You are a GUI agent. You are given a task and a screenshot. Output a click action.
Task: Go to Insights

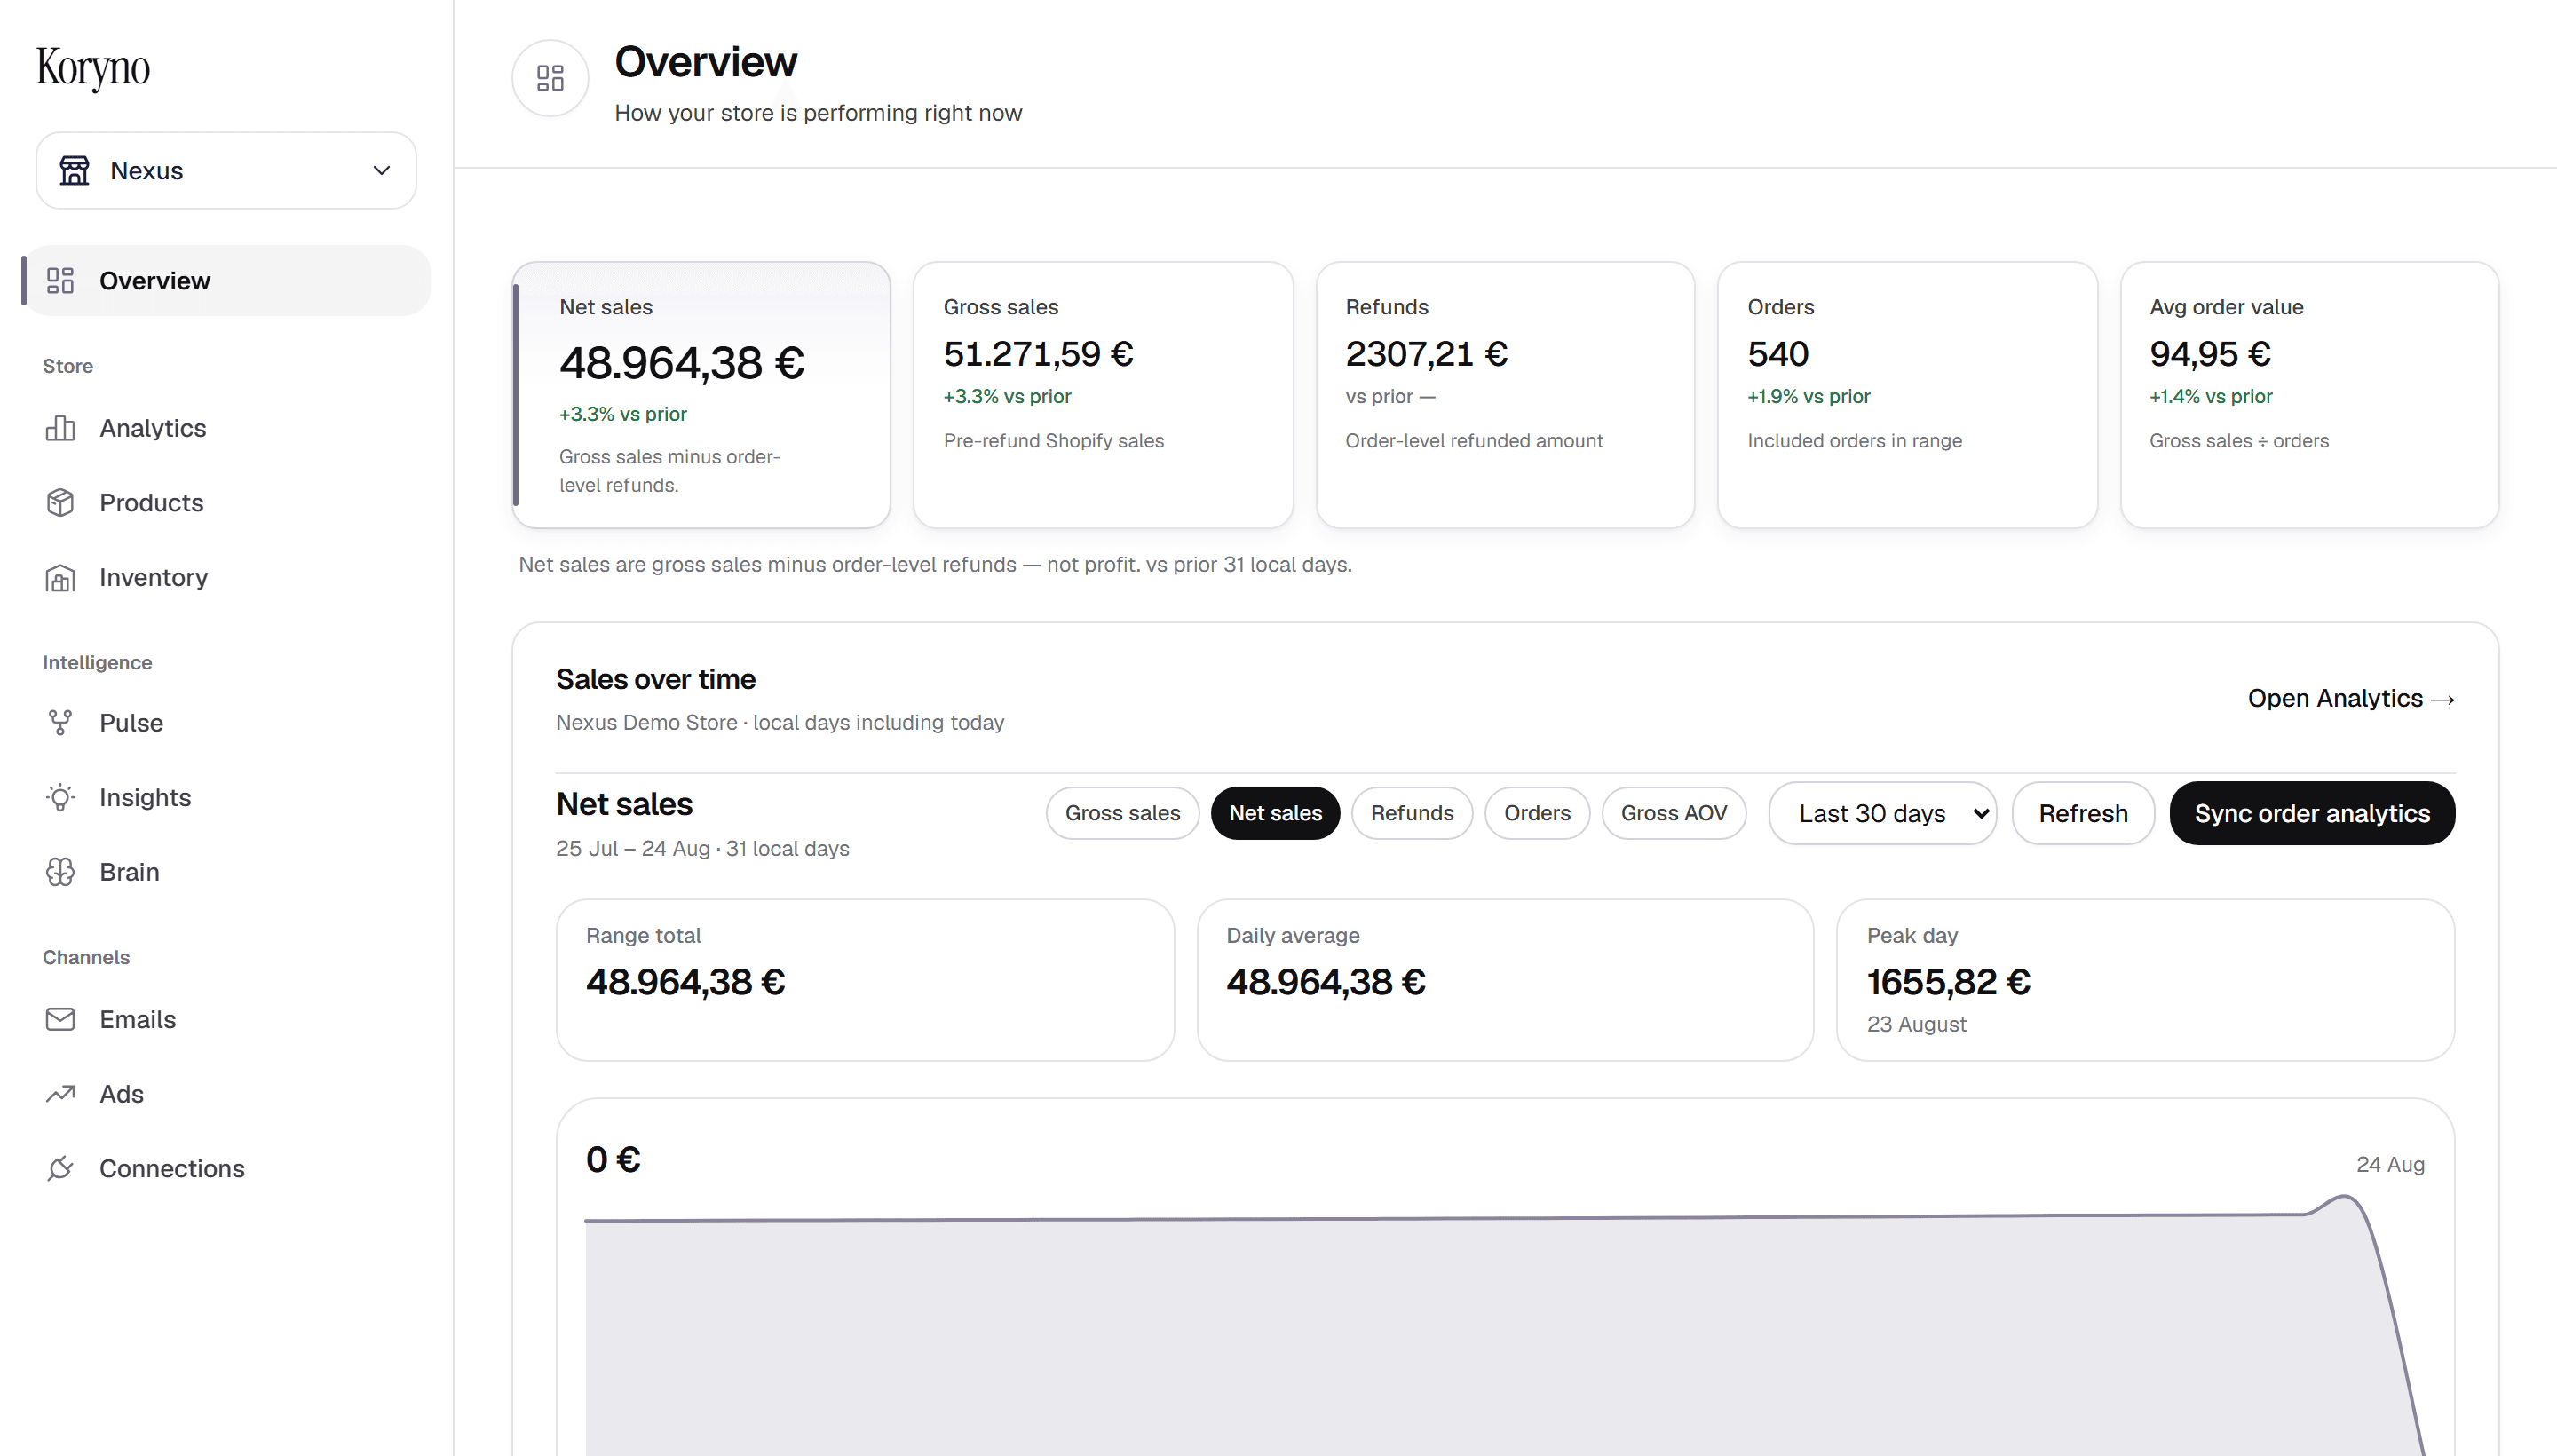[145, 797]
